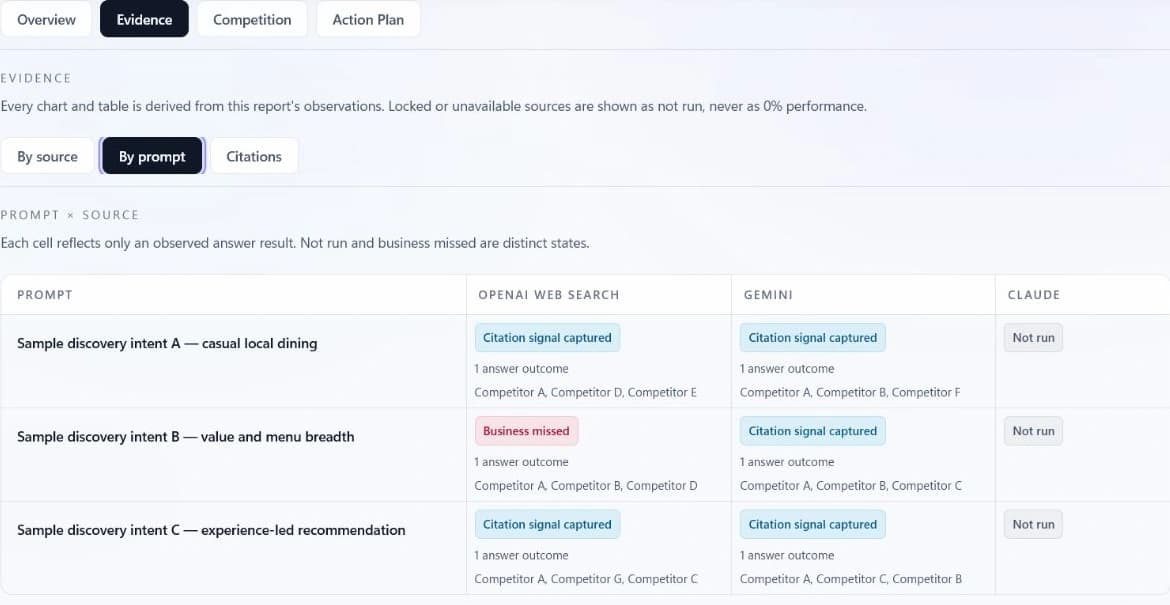Click the 'Each cell reflects only an observed' note
The width and height of the screenshot is (1170, 605).
pos(295,243)
